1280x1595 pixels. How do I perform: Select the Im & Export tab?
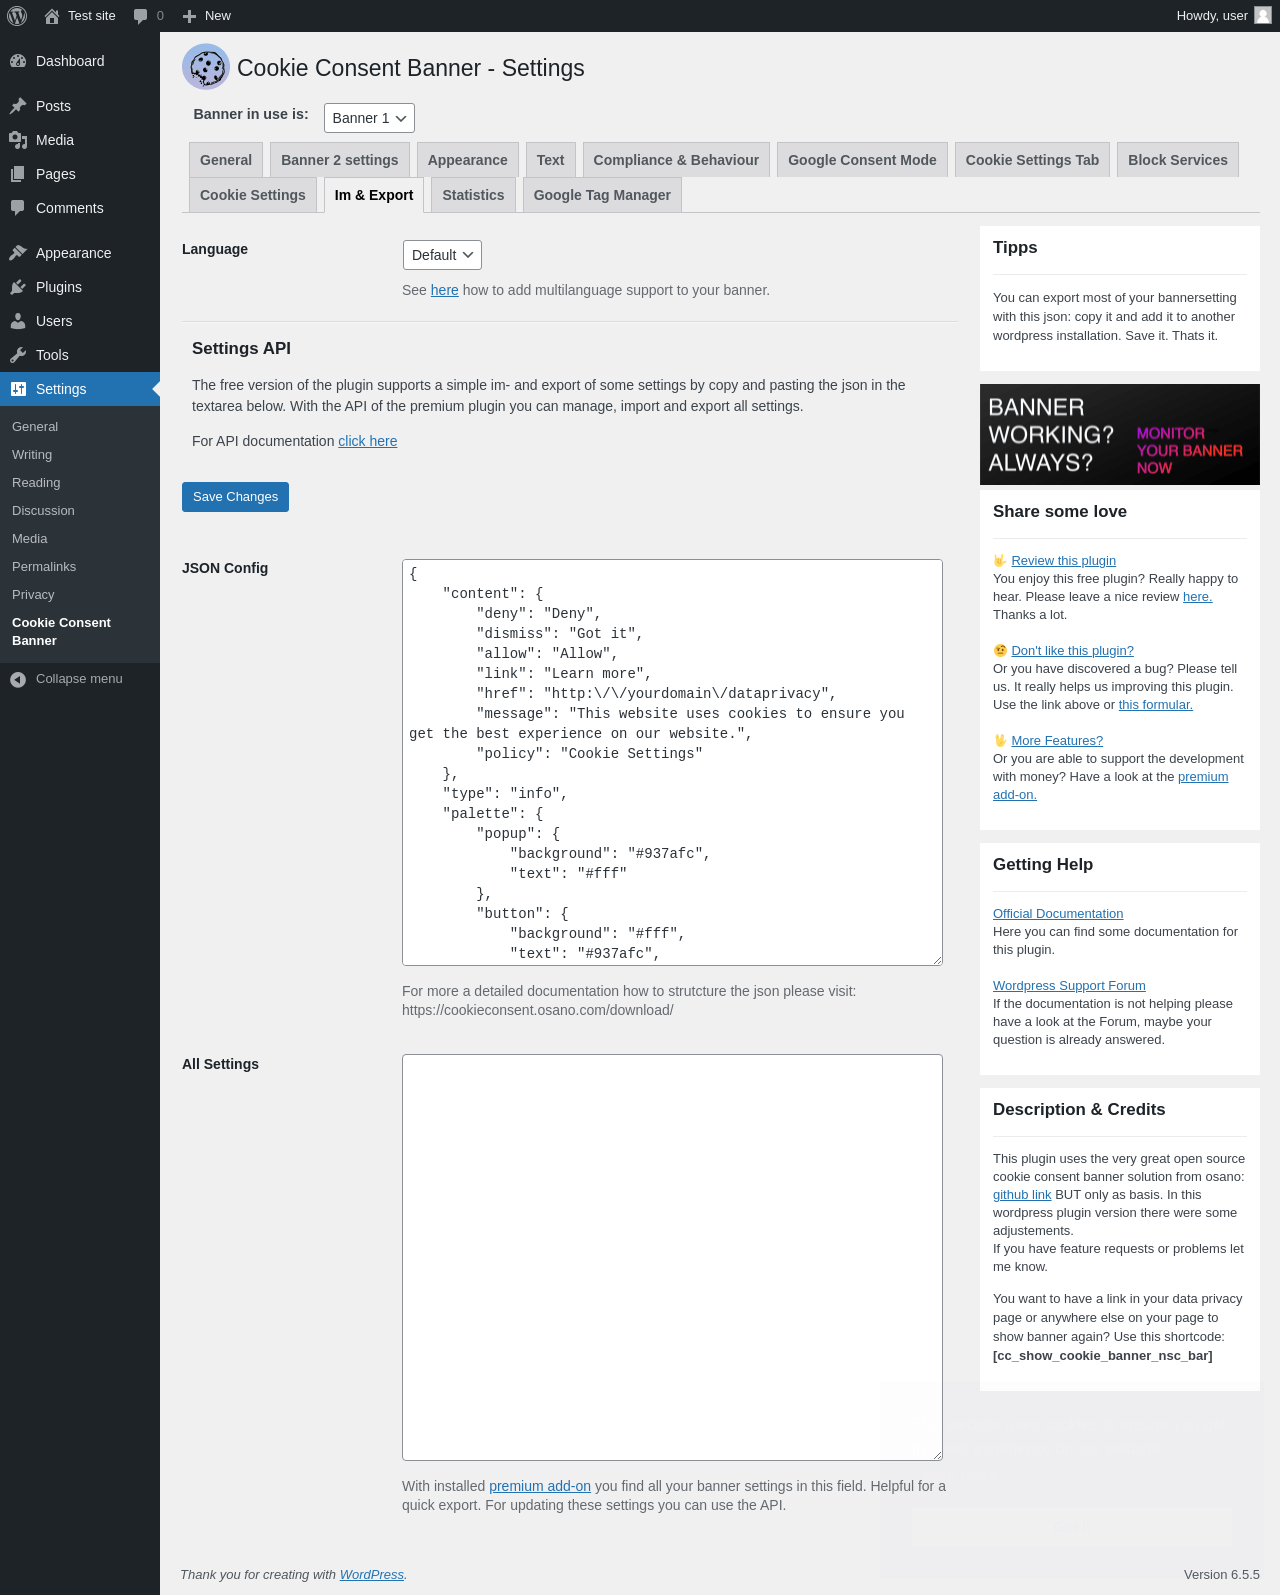[374, 195]
